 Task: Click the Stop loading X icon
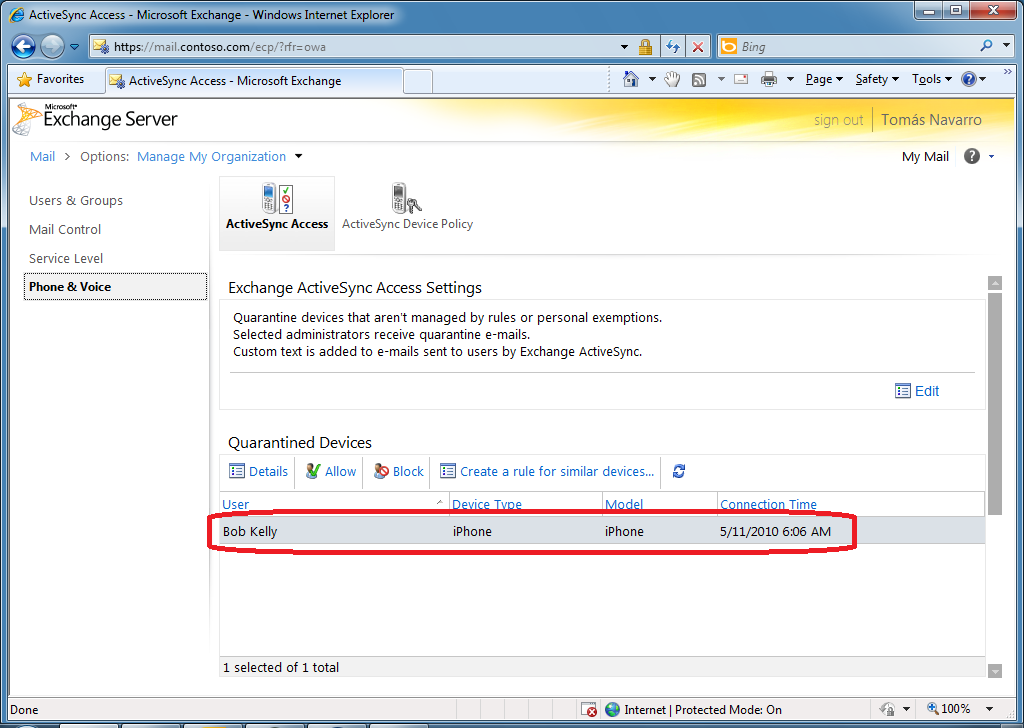[698, 46]
